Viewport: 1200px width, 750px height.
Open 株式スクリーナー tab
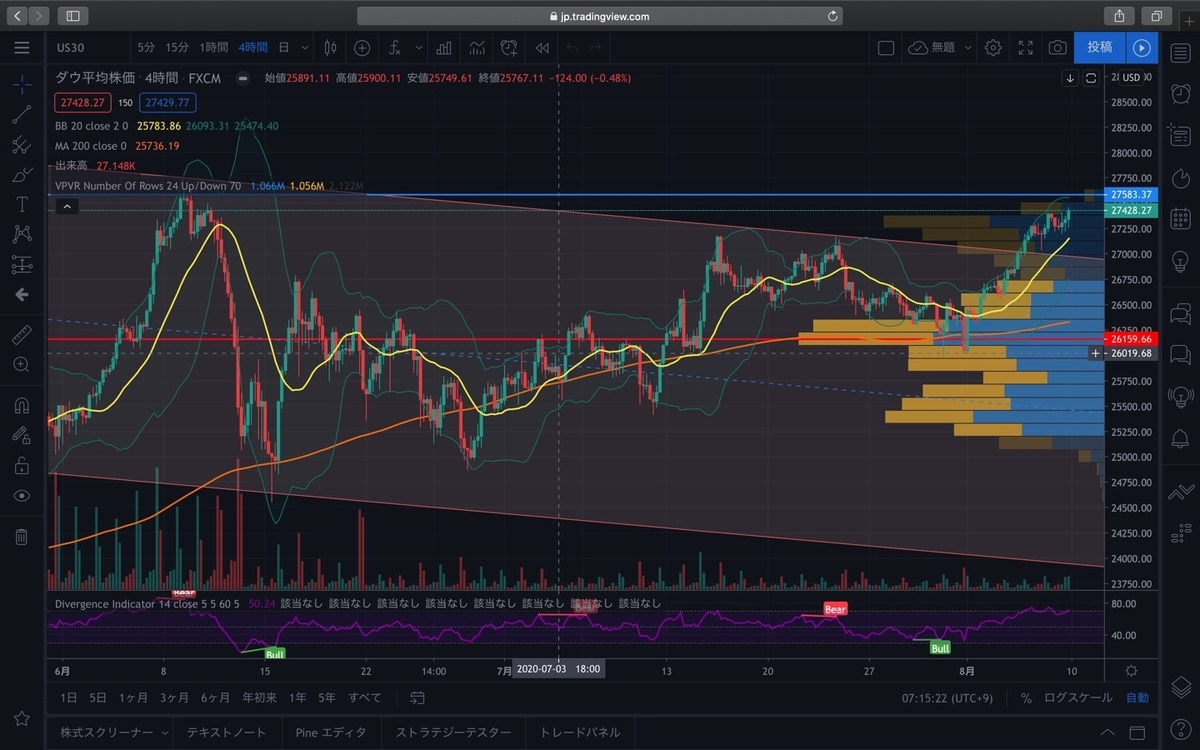pos(106,732)
